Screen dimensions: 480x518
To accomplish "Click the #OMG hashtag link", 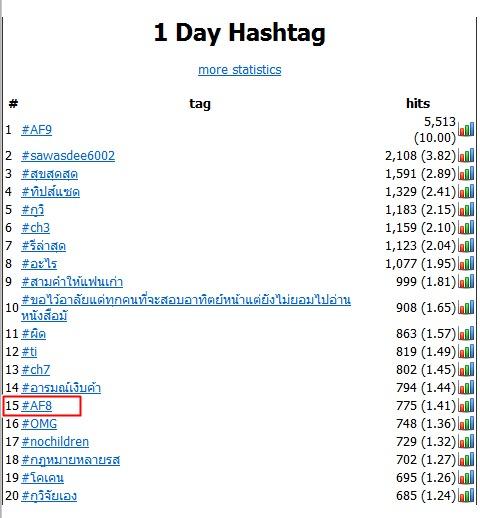I will tap(39, 423).
